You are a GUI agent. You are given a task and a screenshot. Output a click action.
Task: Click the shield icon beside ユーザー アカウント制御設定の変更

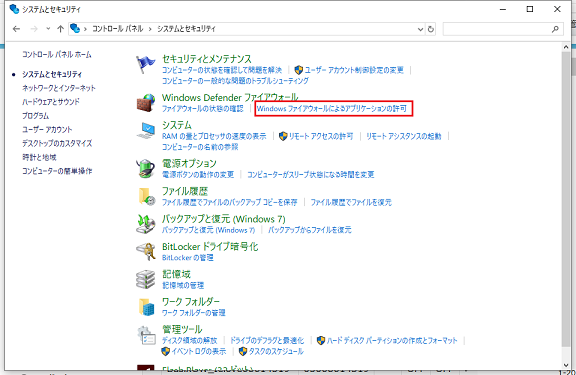[299, 70]
